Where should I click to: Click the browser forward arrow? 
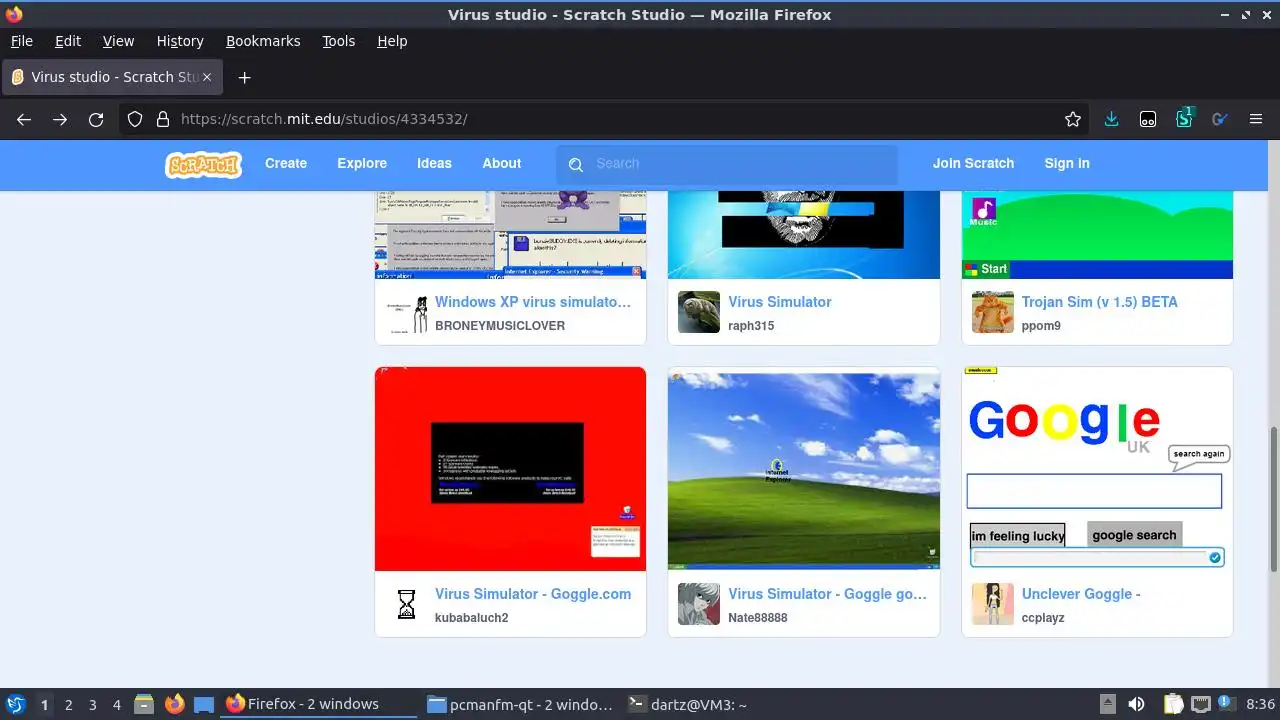[60, 119]
